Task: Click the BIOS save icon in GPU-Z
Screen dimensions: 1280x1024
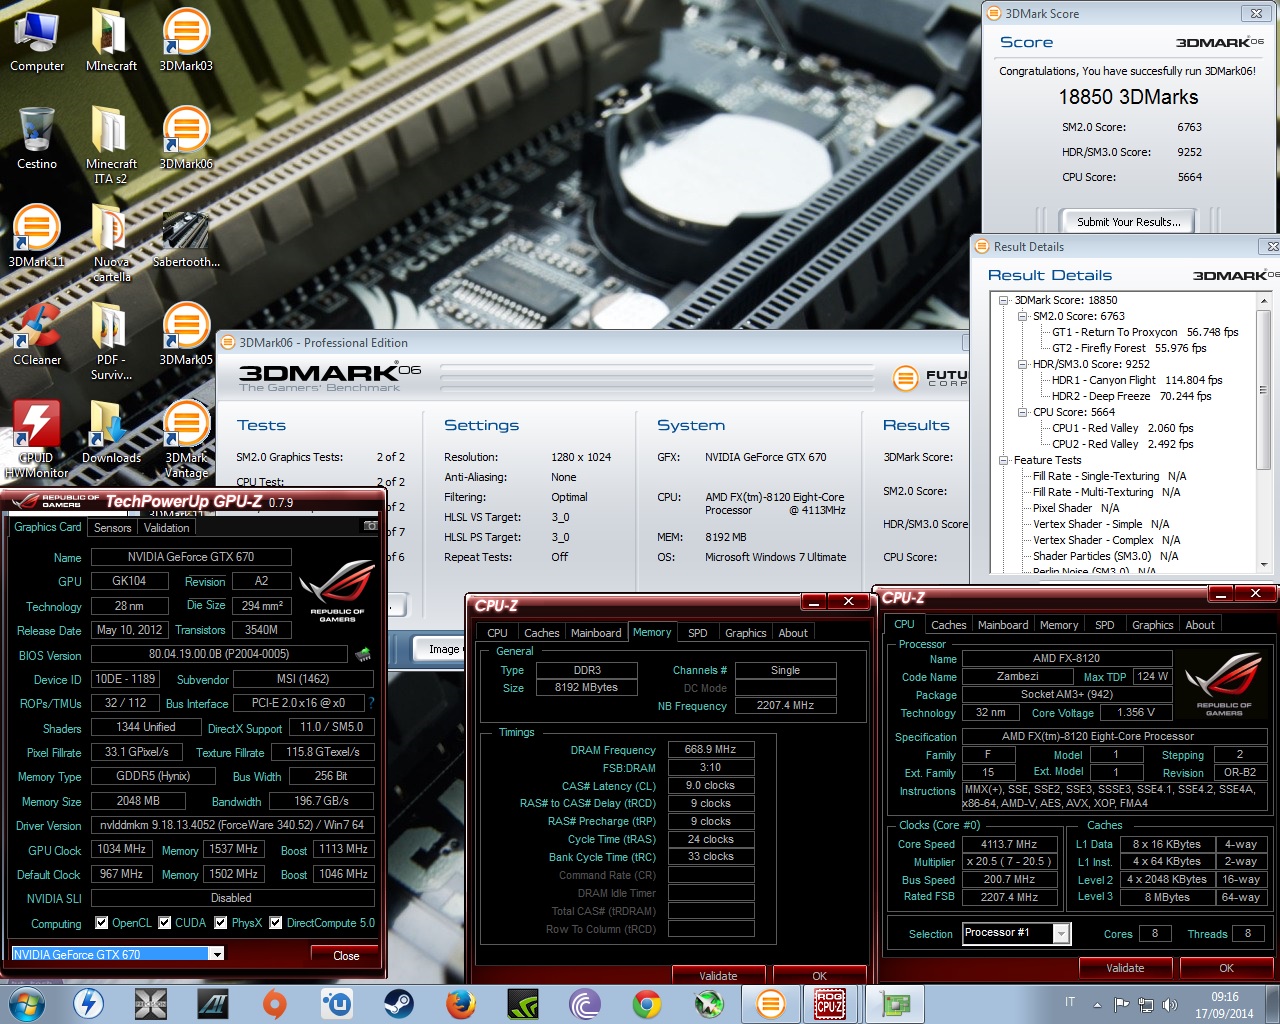Action: pos(362,655)
